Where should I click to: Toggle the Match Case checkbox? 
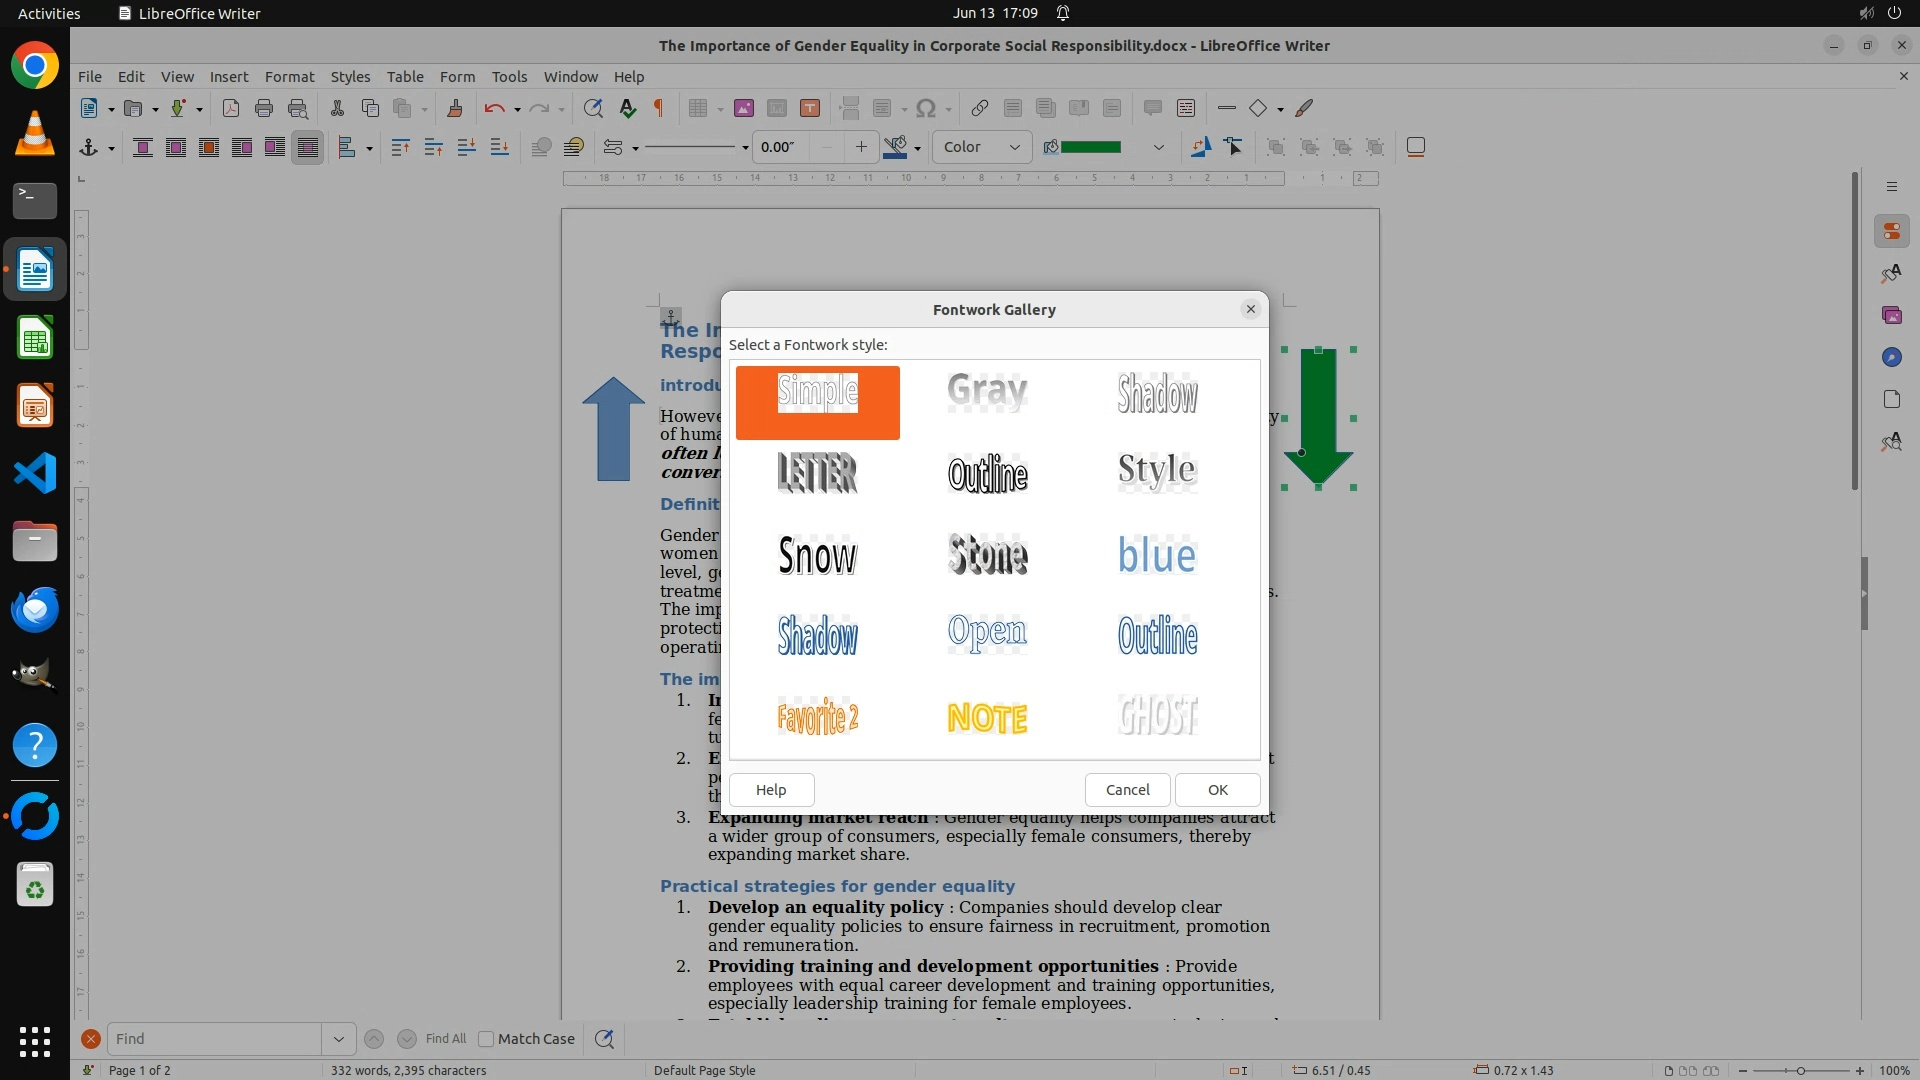pyautogui.click(x=487, y=1039)
